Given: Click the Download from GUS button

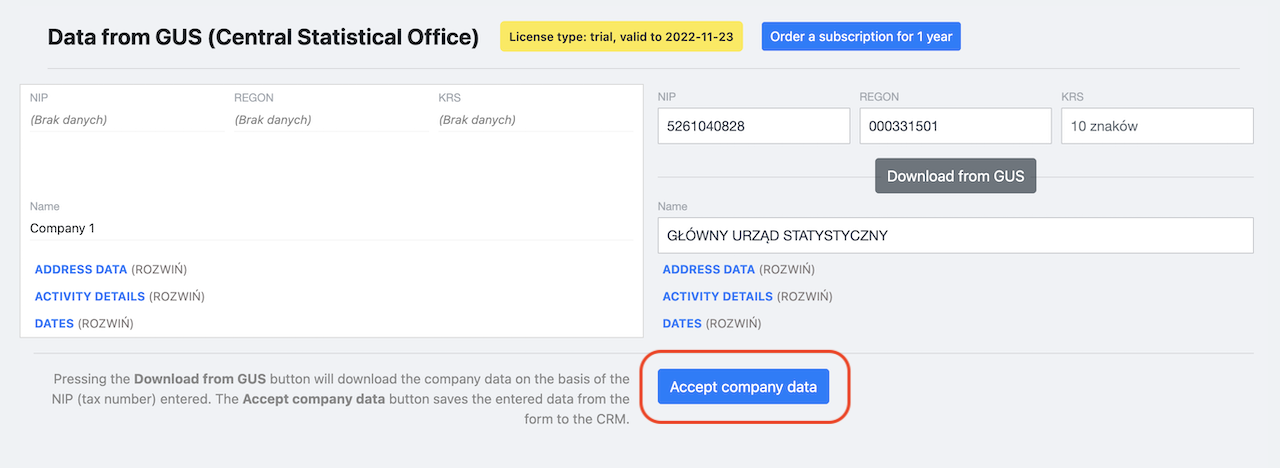Looking at the screenshot, I should pyautogui.click(x=955, y=176).
